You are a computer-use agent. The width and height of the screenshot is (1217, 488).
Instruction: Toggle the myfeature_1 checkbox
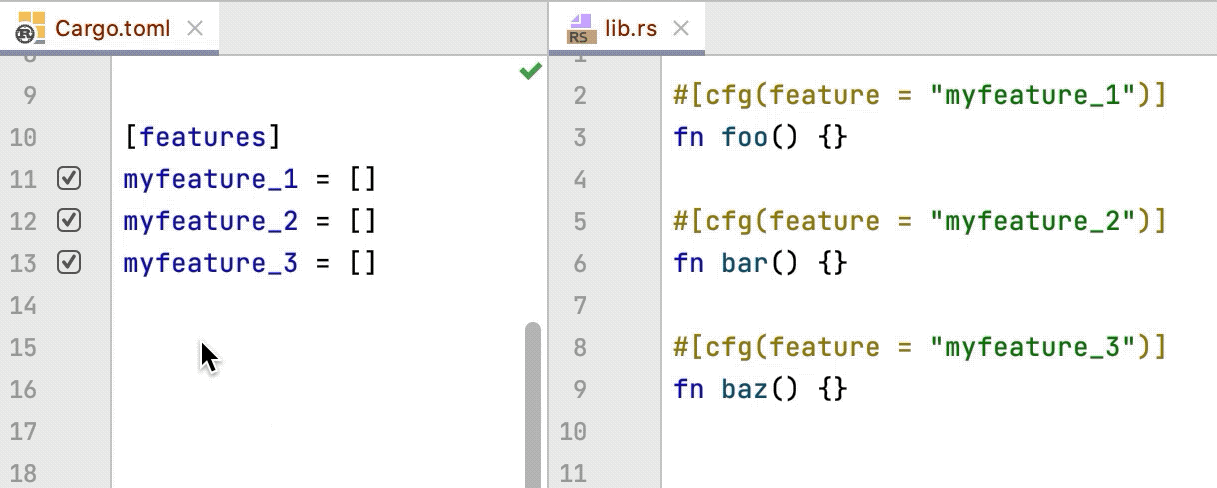tap(69, 179)
